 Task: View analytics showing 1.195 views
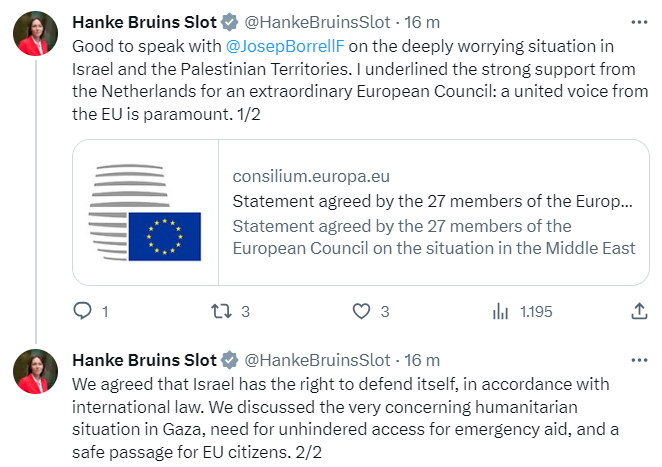click(501, 312)
